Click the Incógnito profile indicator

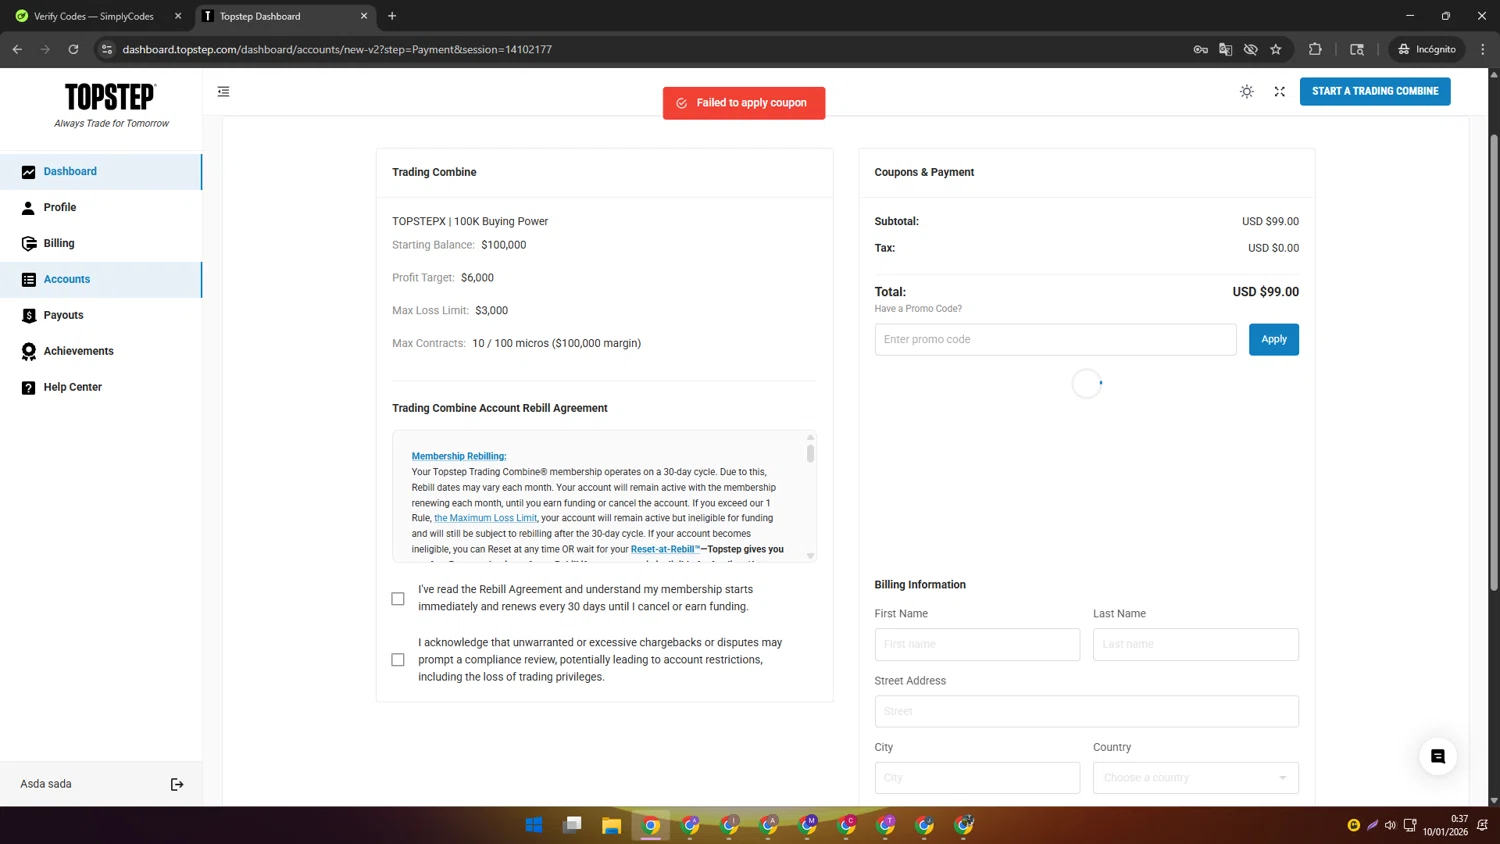tap(1427, 49)
